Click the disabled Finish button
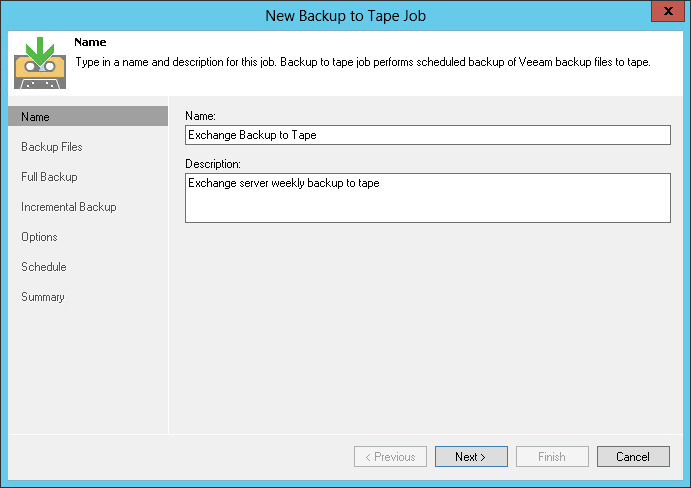 (x=552, y=457)
